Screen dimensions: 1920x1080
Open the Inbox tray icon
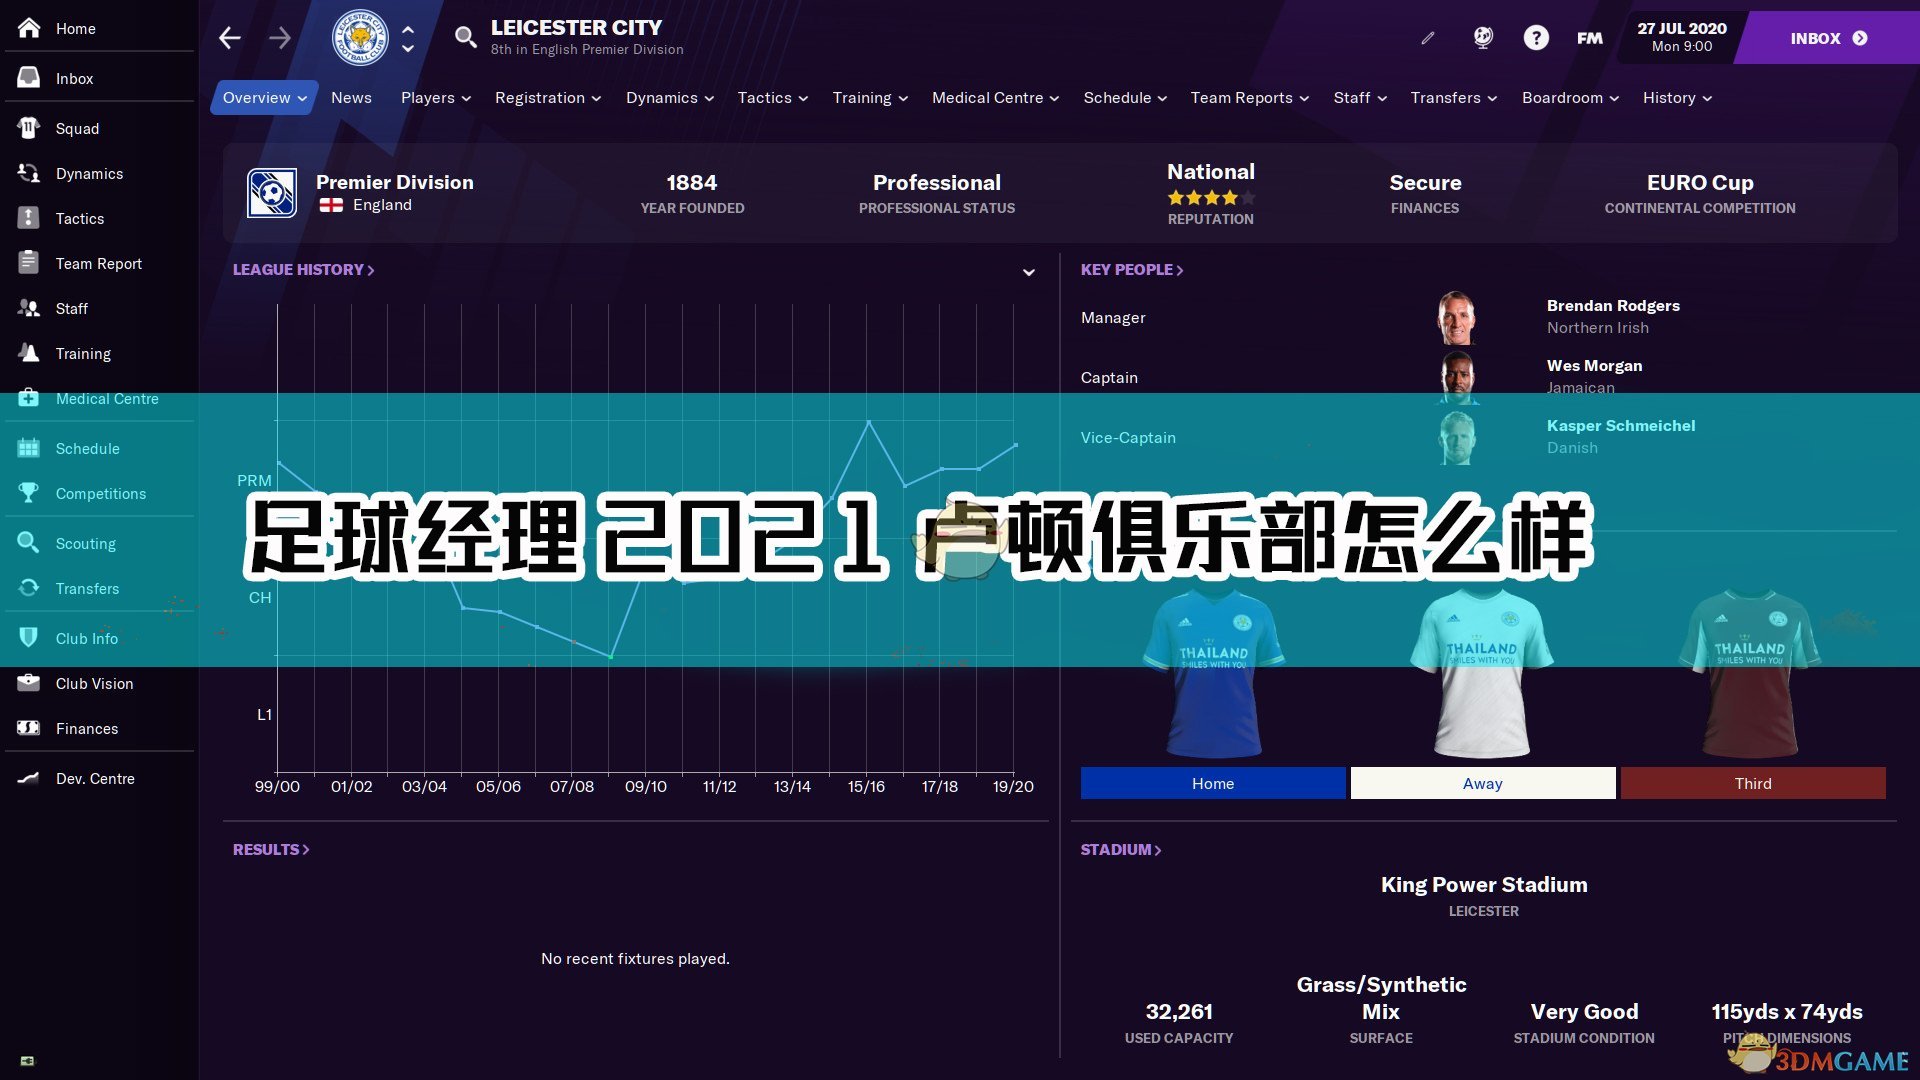point(29,78)
